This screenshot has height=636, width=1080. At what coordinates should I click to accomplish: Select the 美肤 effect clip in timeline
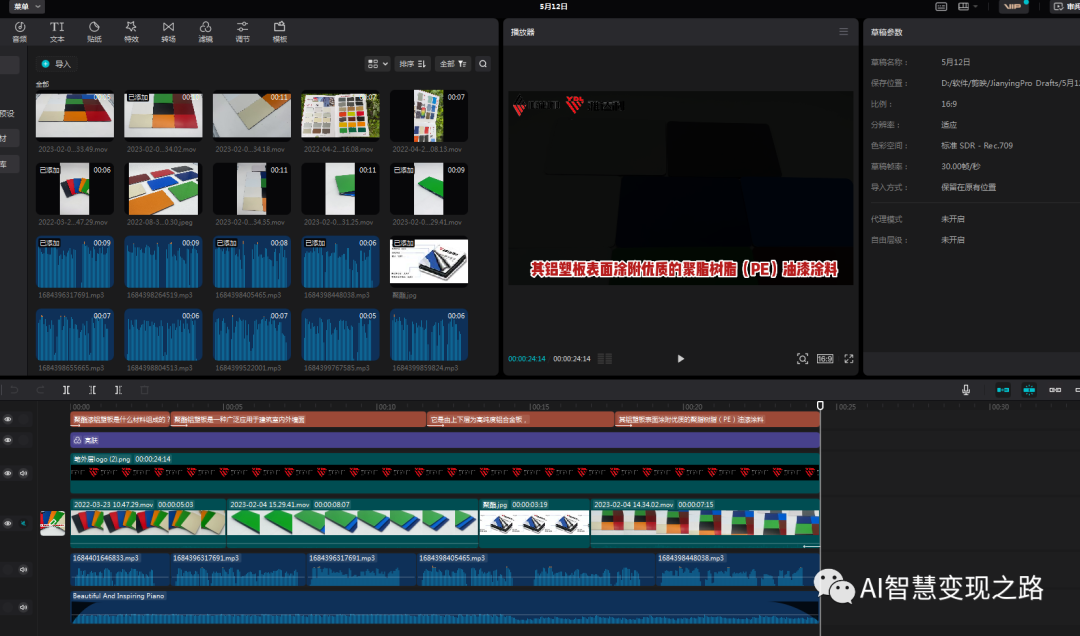[445, 440]
